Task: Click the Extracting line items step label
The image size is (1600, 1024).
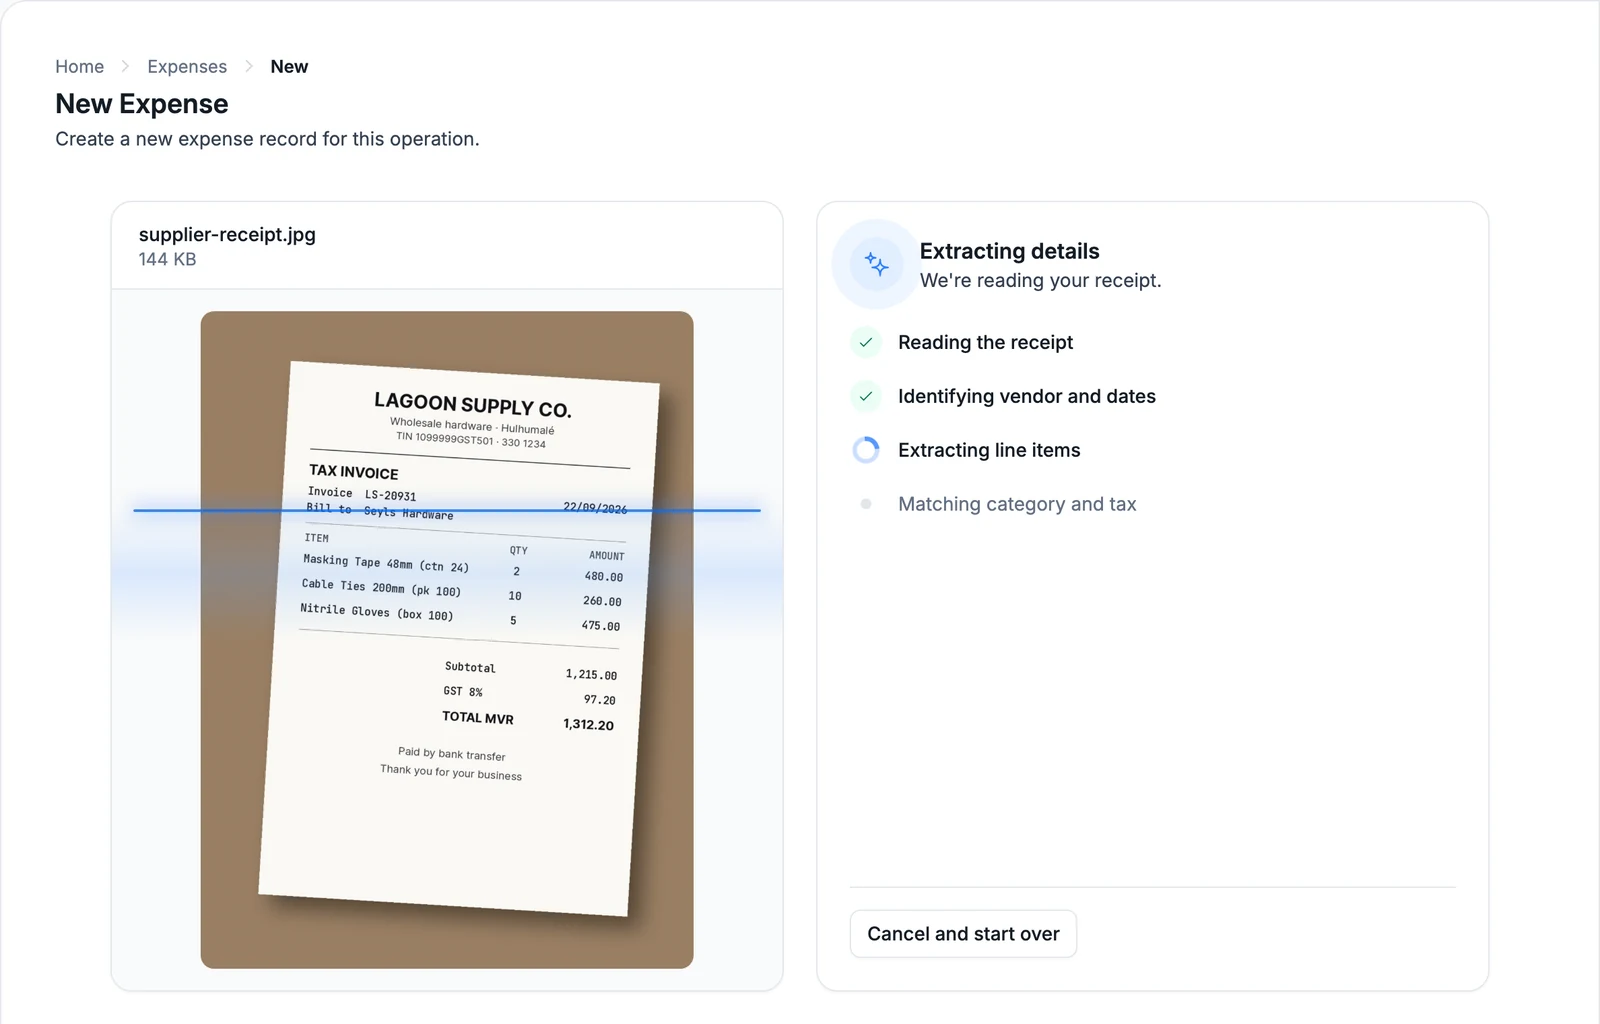Action: coord(989,450)
